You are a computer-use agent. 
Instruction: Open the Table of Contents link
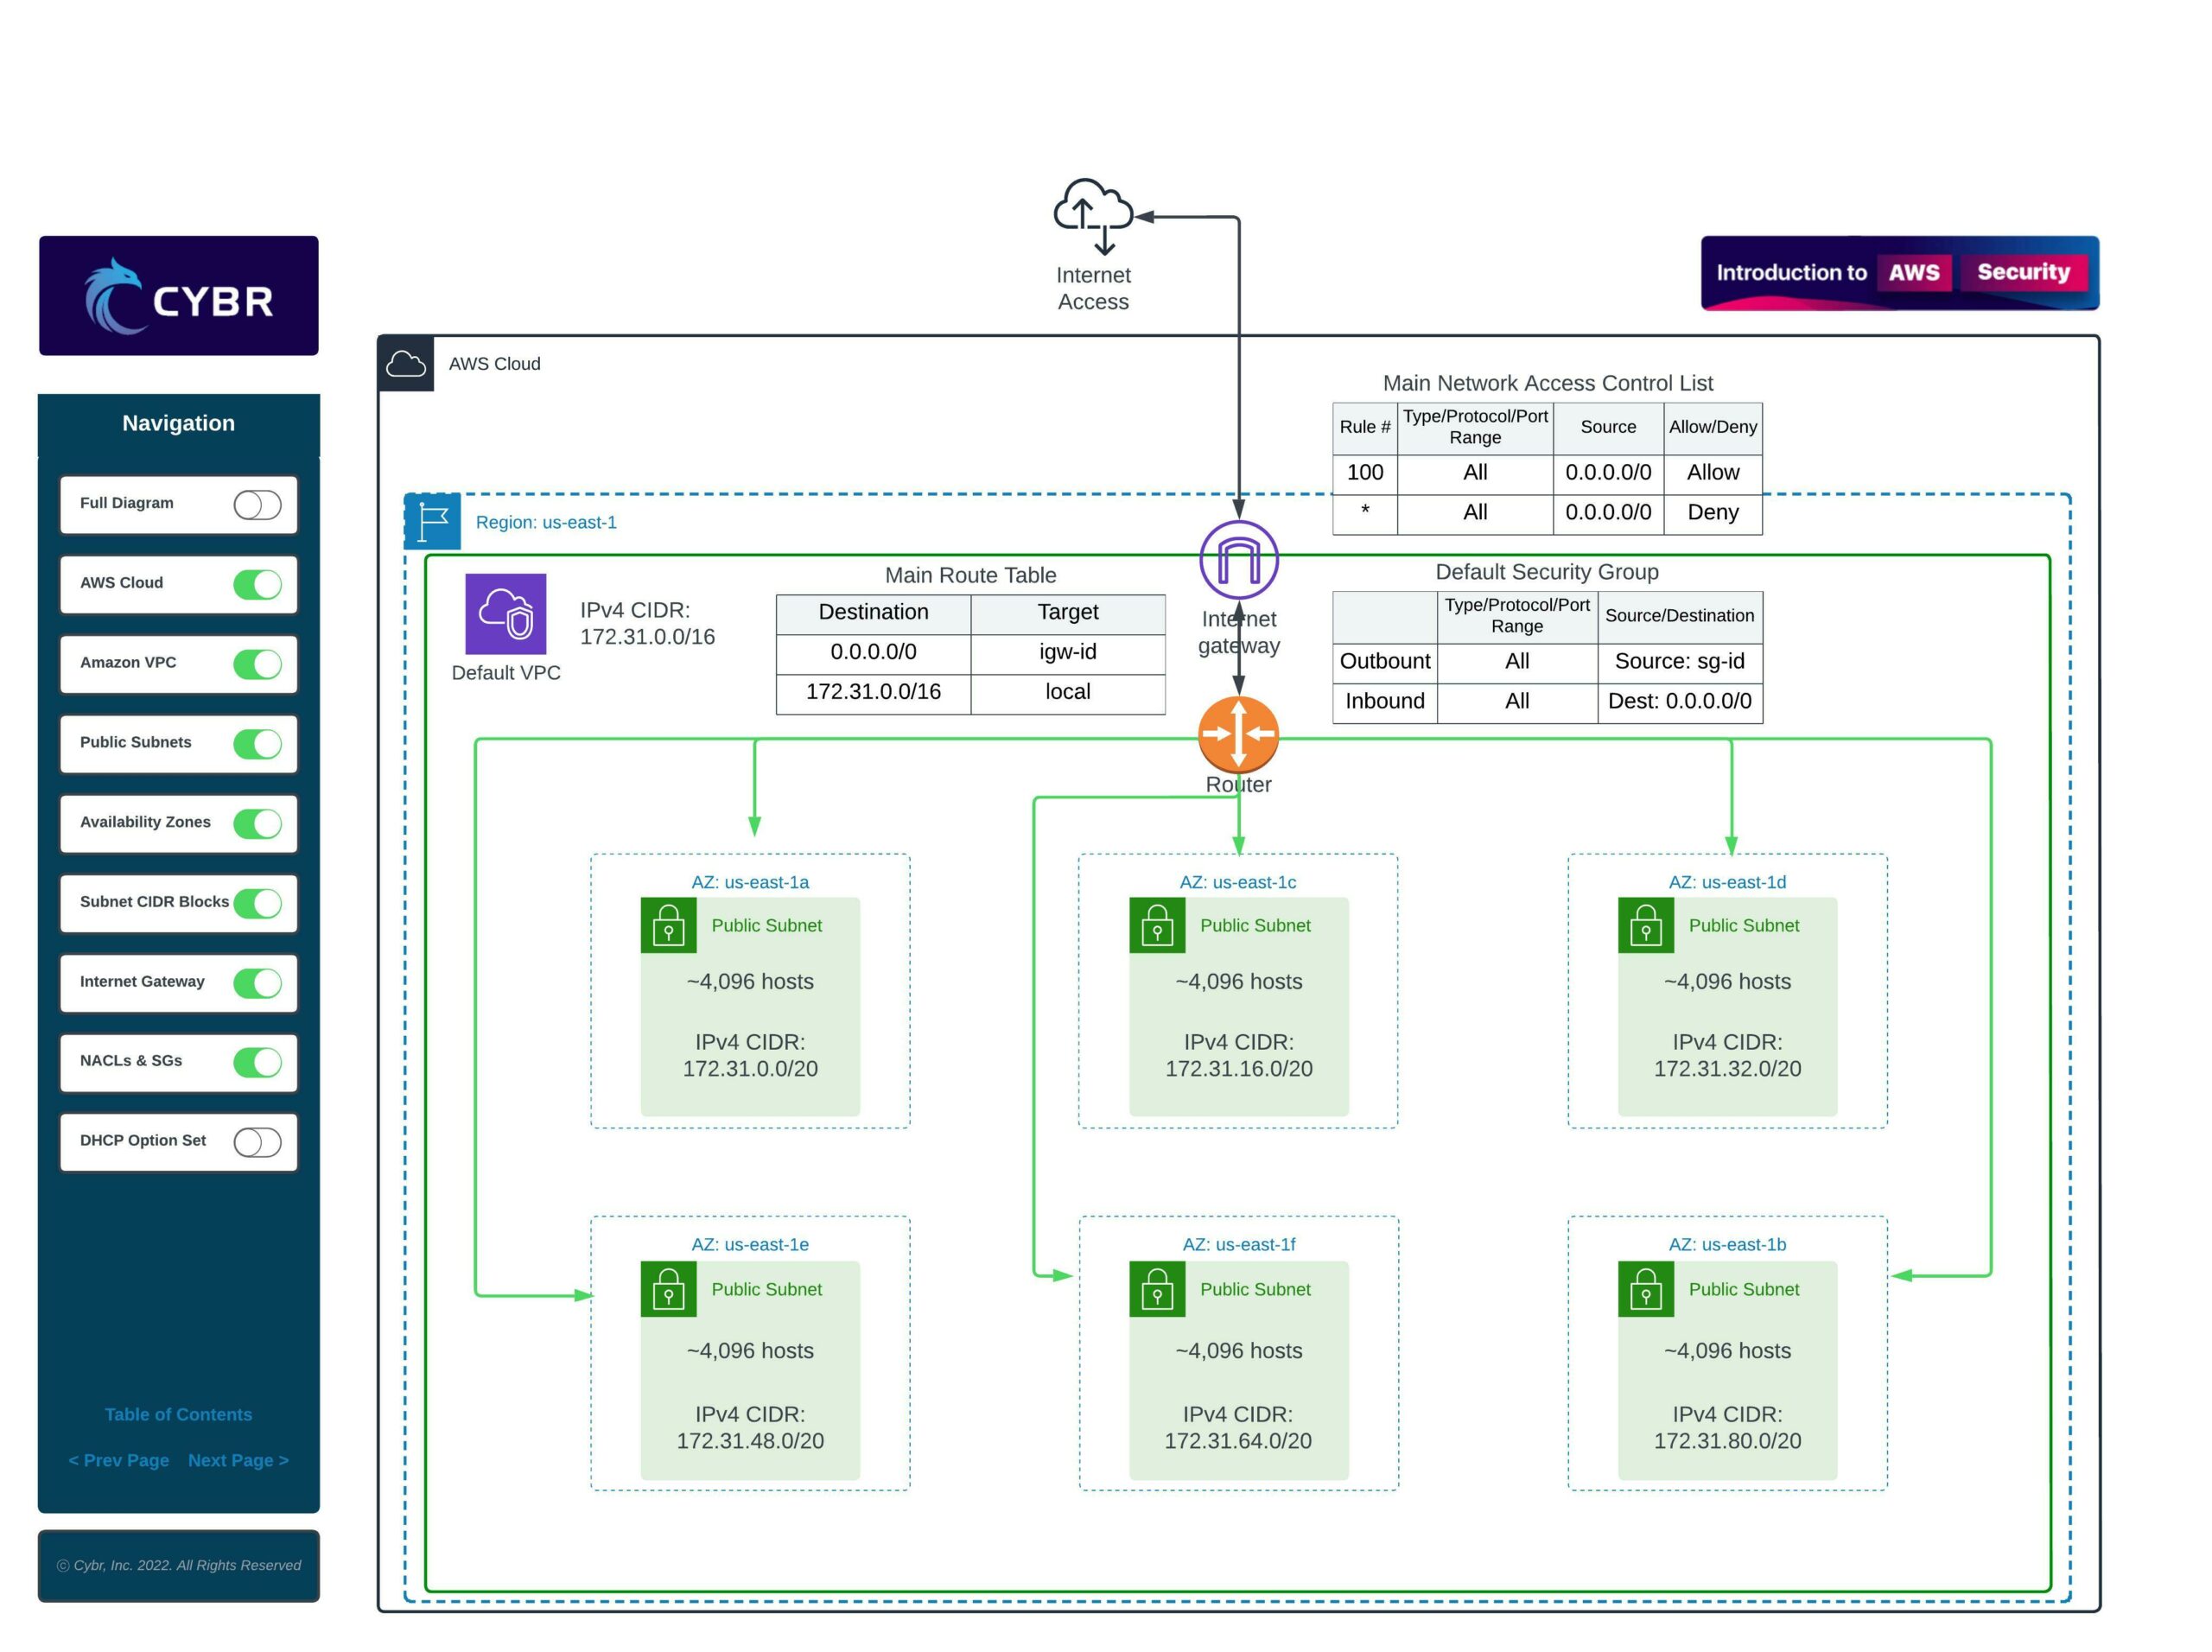pos(178,1414)
